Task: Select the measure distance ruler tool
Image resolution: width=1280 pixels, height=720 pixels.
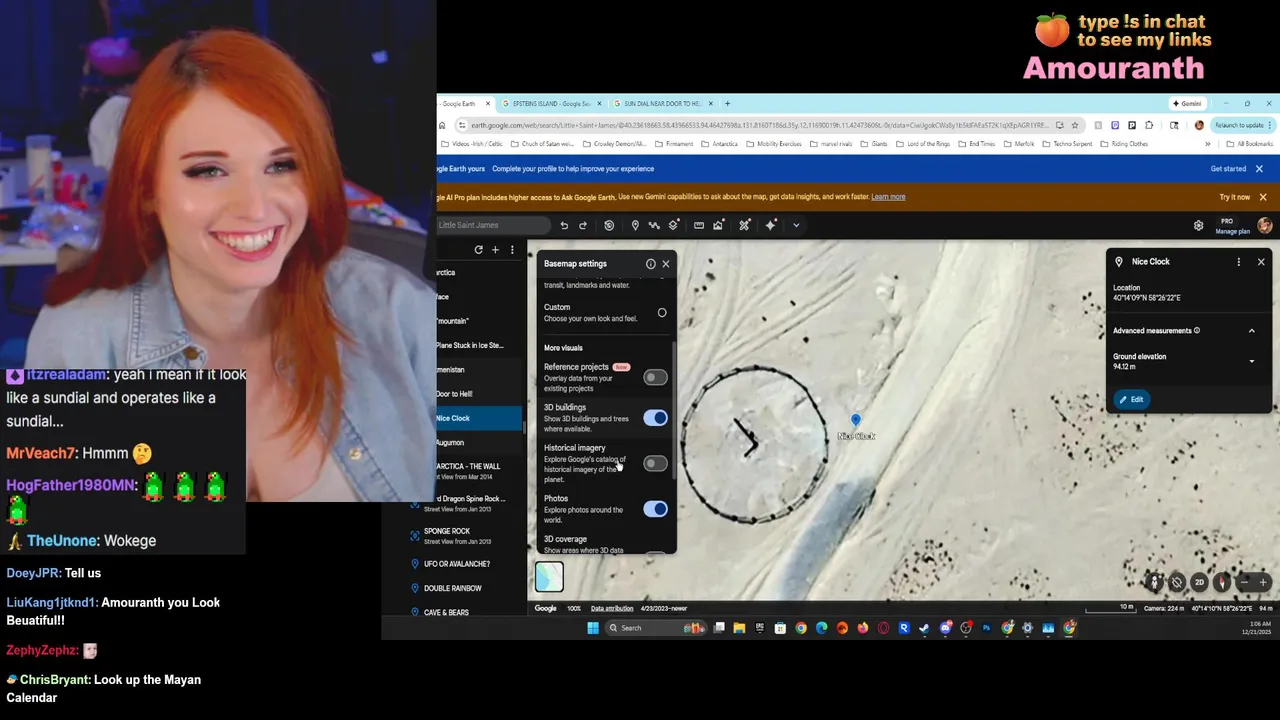Action: (x=699, y=226)
